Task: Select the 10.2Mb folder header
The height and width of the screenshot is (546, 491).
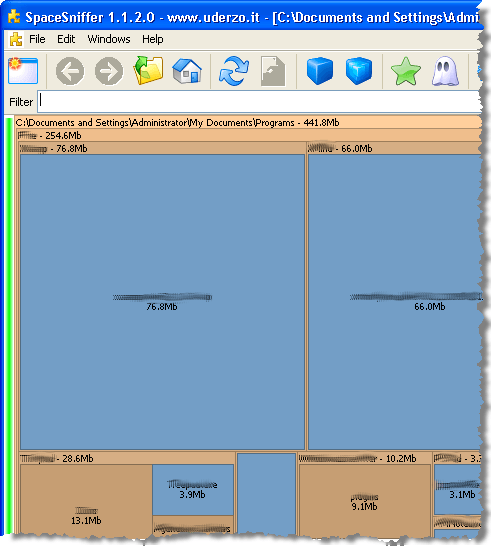Action: [x=365, y=458]
